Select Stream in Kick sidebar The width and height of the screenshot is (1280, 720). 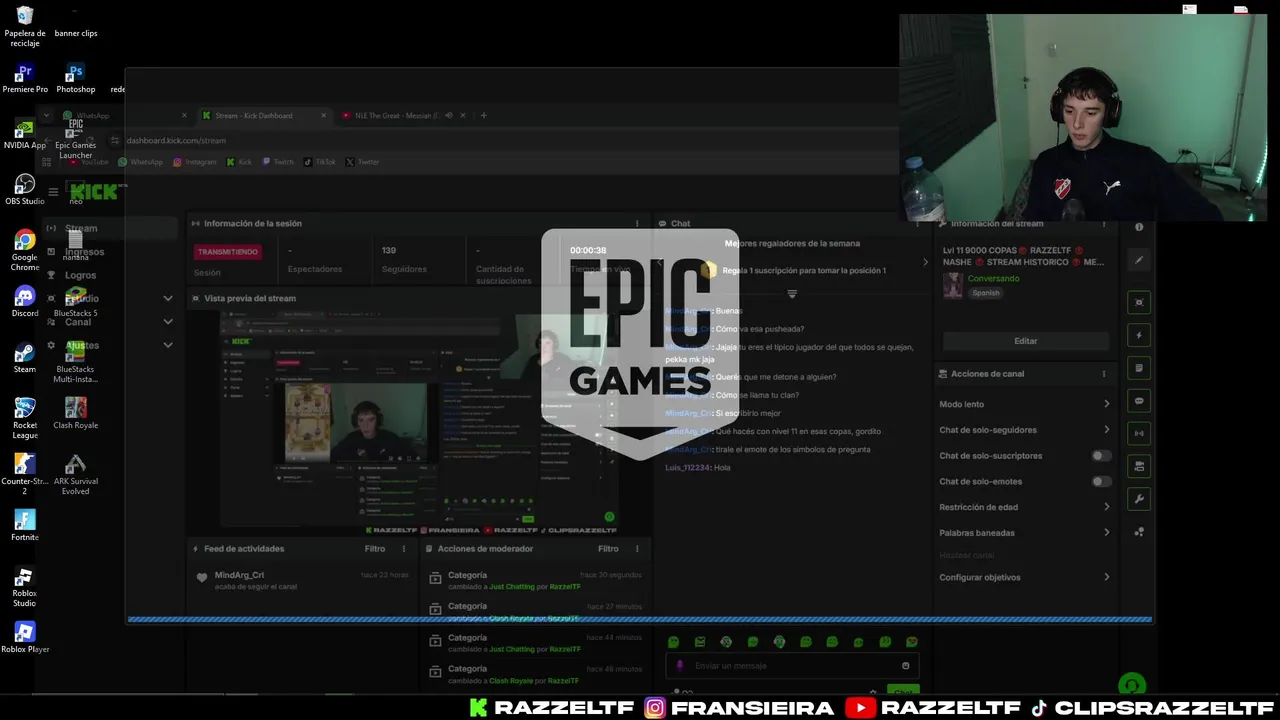(110, 228)
